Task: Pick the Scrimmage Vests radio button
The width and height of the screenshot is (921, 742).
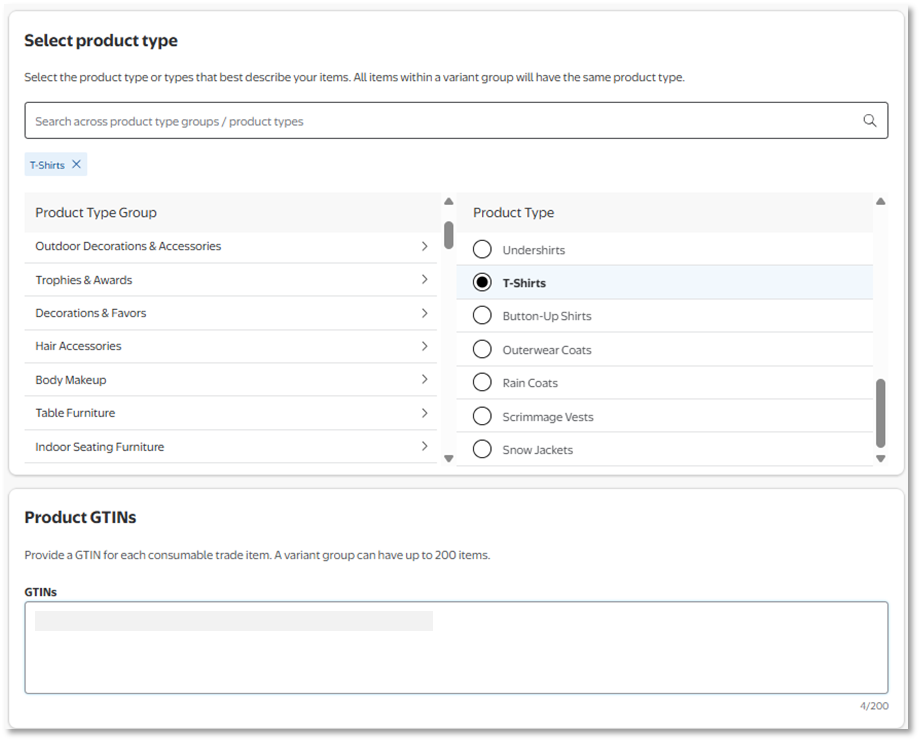Action: [482, 416]
